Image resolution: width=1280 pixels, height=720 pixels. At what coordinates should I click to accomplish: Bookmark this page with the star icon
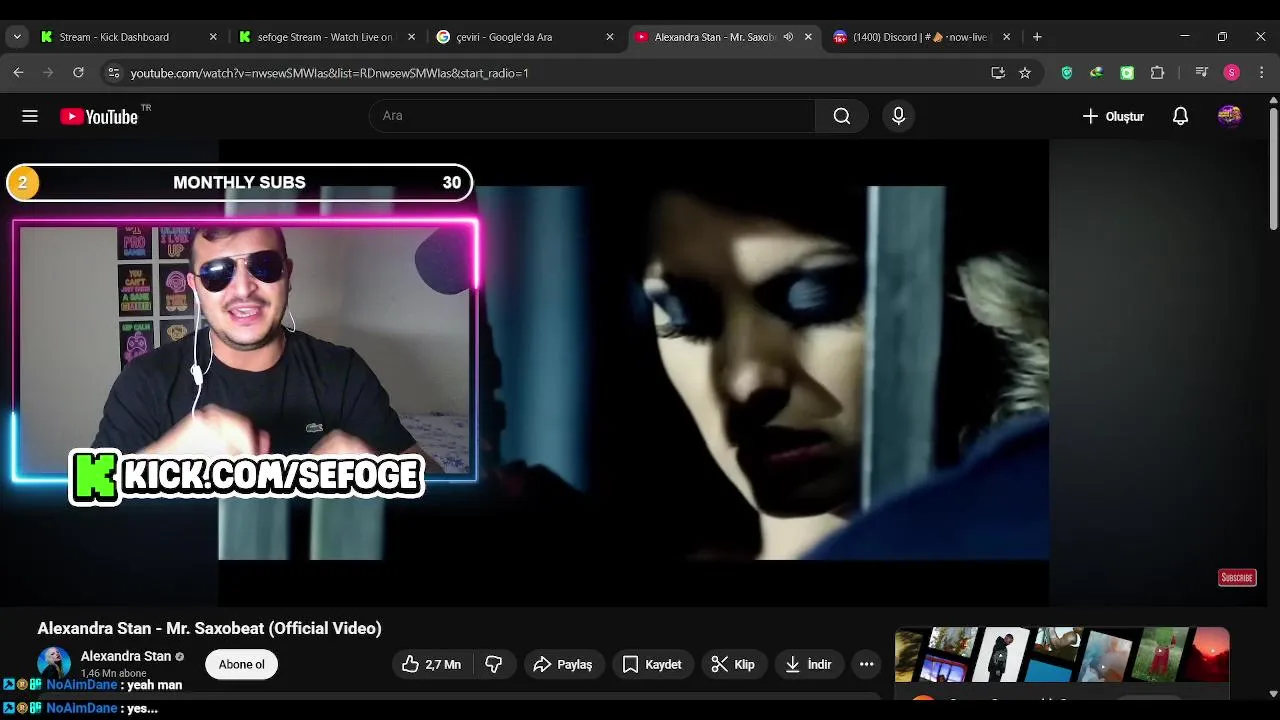click(x=1025, y=73)
